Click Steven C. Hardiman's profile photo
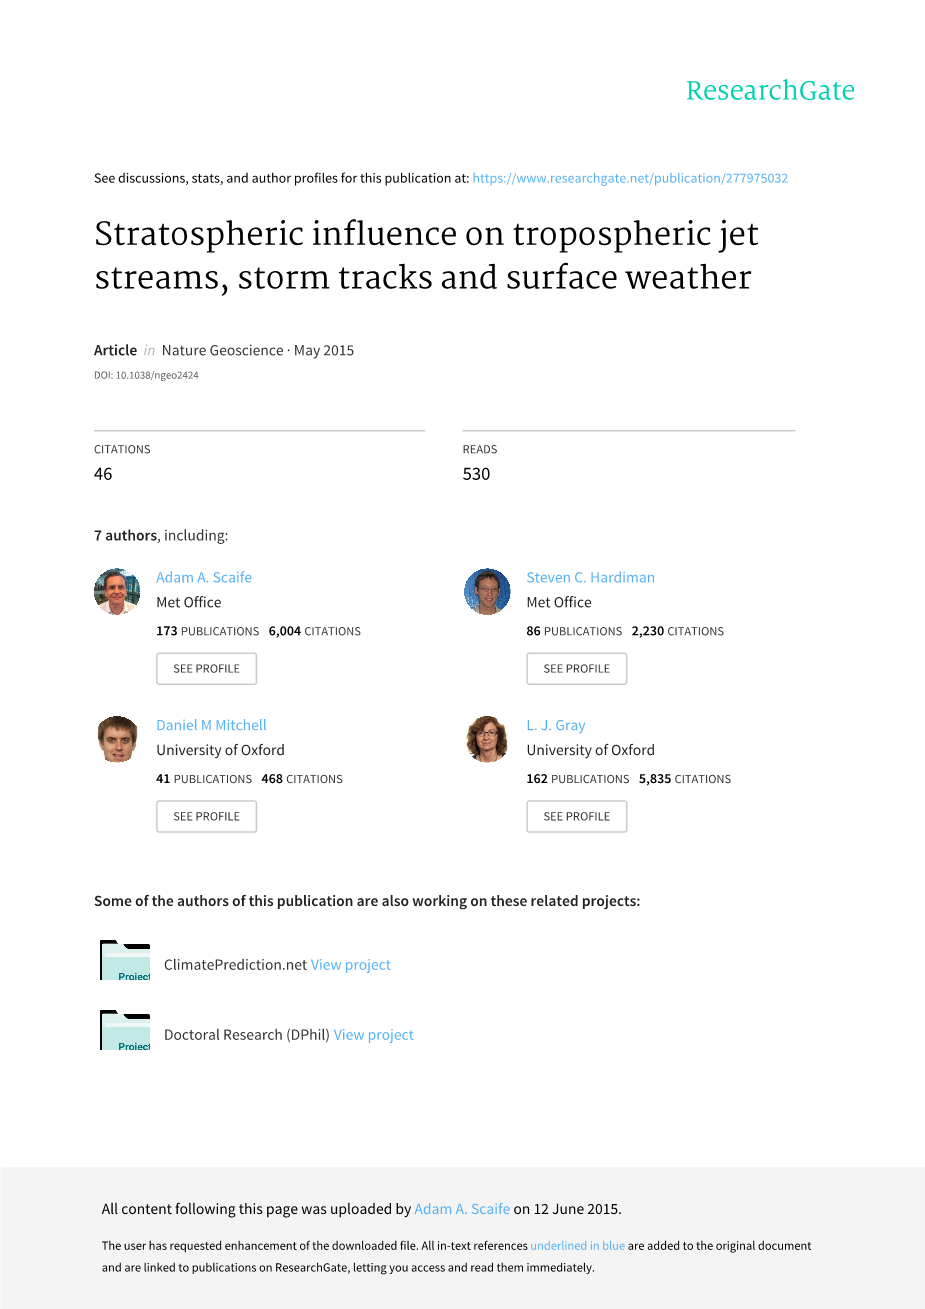This screenshot has width=925, height=1309. point(487,591)
